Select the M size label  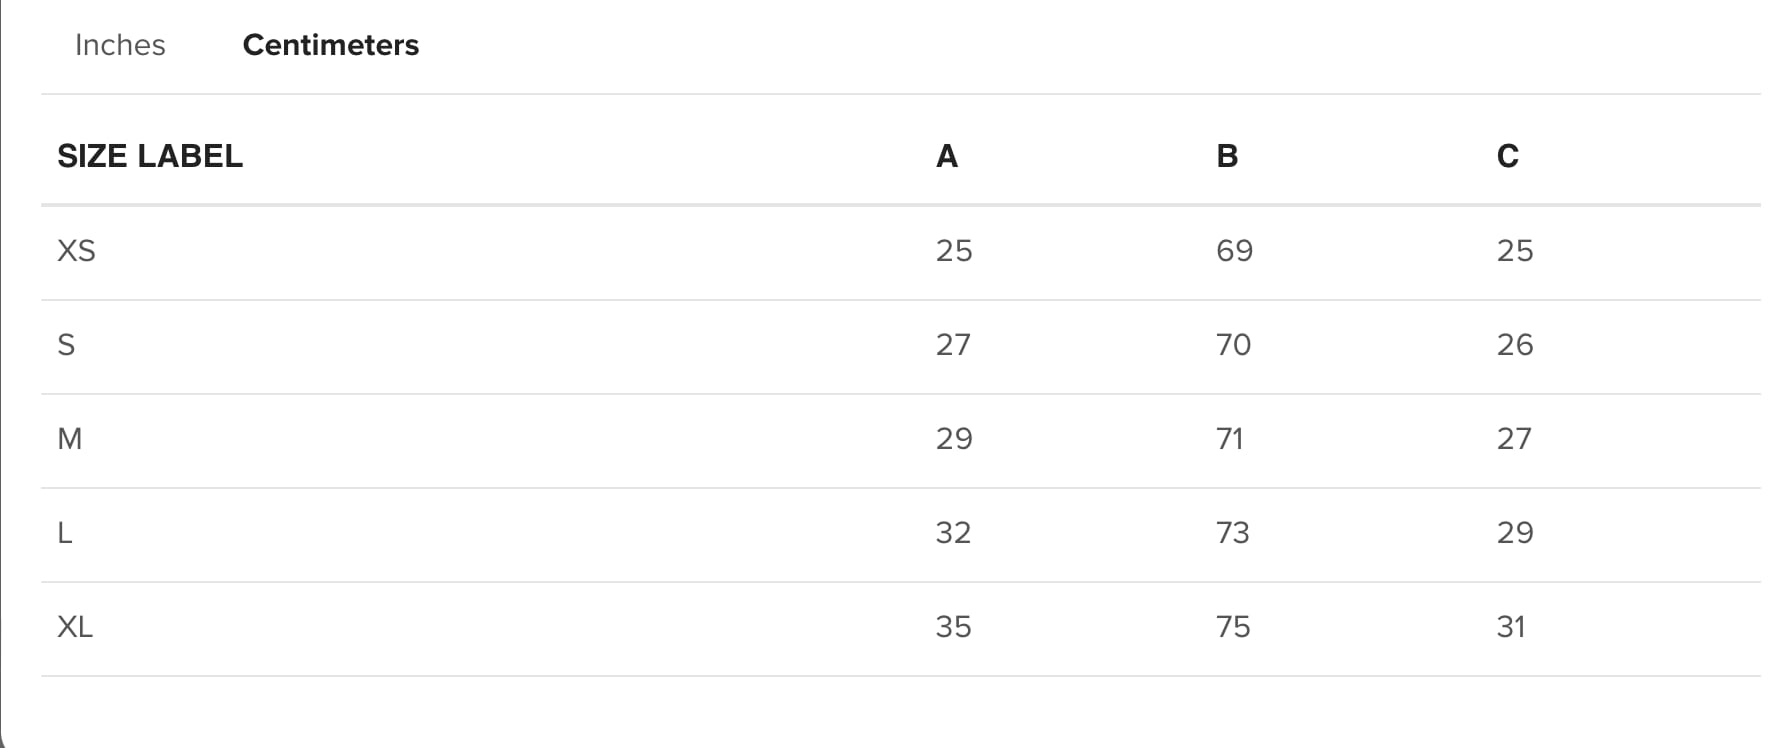tap(70, 439)
